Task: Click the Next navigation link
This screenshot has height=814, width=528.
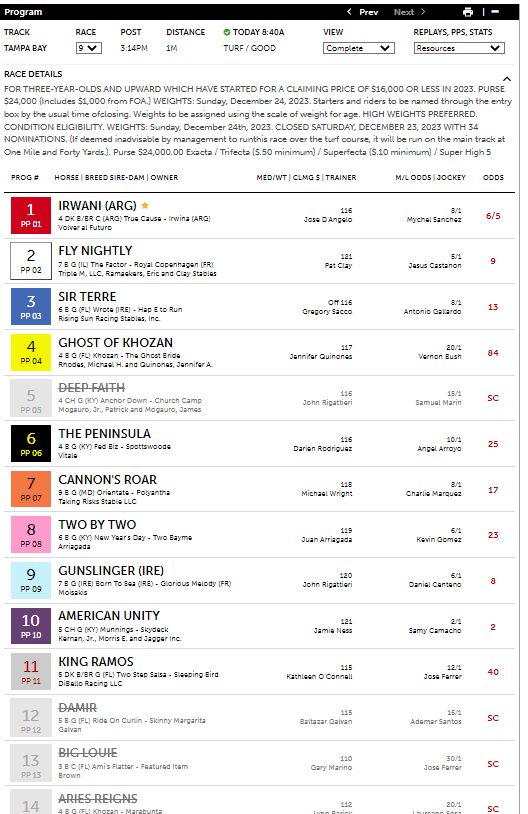Action: (403, 12)
